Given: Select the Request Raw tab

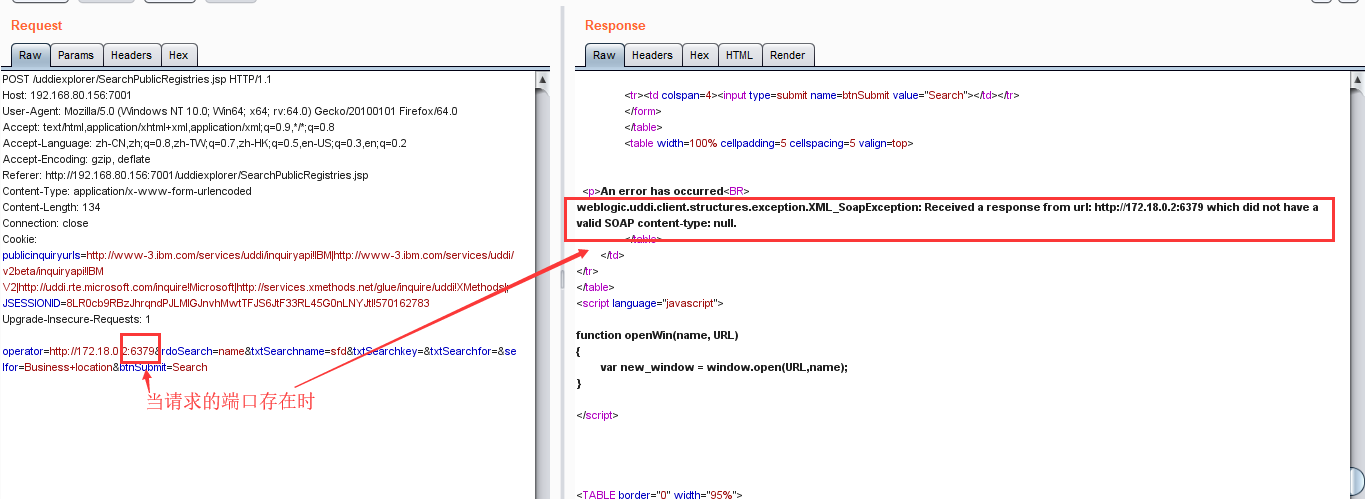Looking at the screenshot, I should click(30, 55).
